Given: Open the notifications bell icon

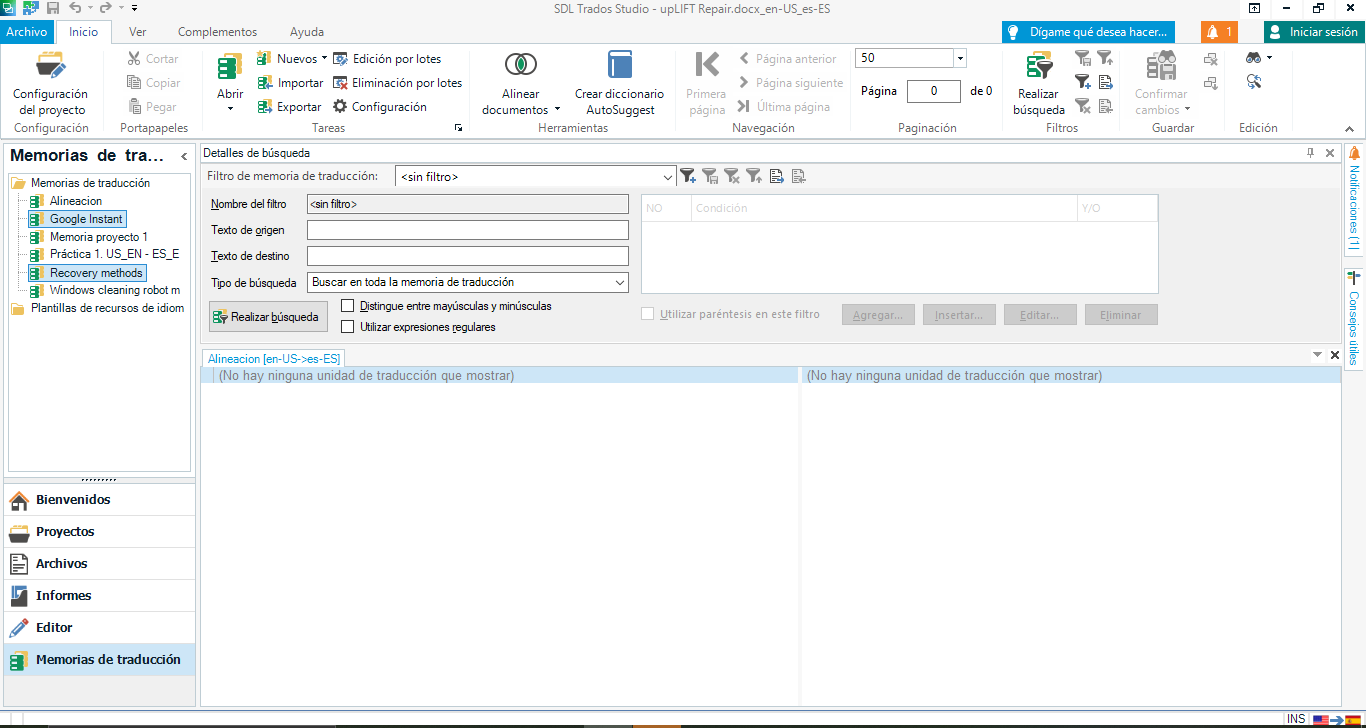Looking at the screenshot, I should [x=1218, y=32].
